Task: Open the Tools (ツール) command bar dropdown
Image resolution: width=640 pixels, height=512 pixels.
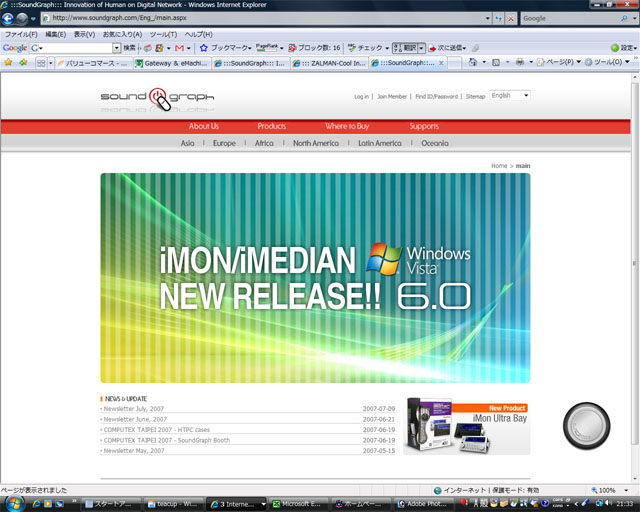Action: 607,62
